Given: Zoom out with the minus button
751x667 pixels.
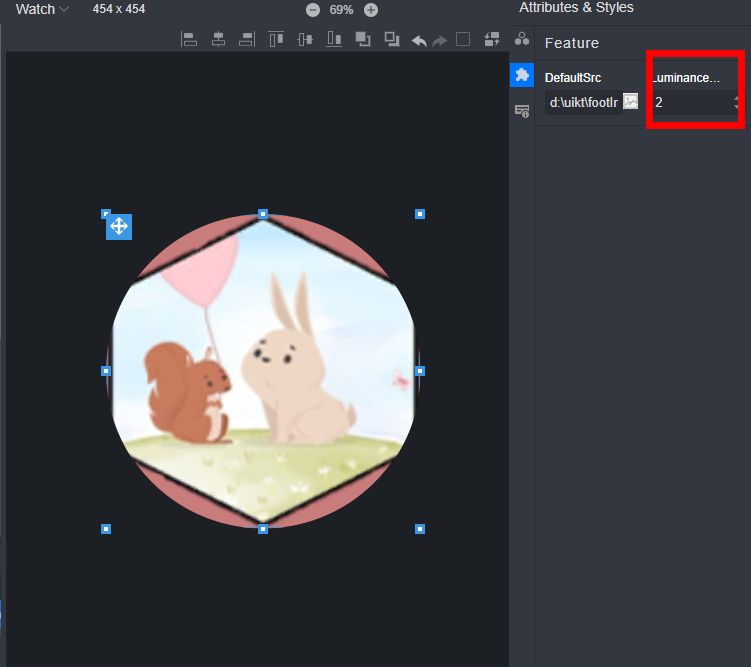Looking at the screenshot, I should pos(313,10).
